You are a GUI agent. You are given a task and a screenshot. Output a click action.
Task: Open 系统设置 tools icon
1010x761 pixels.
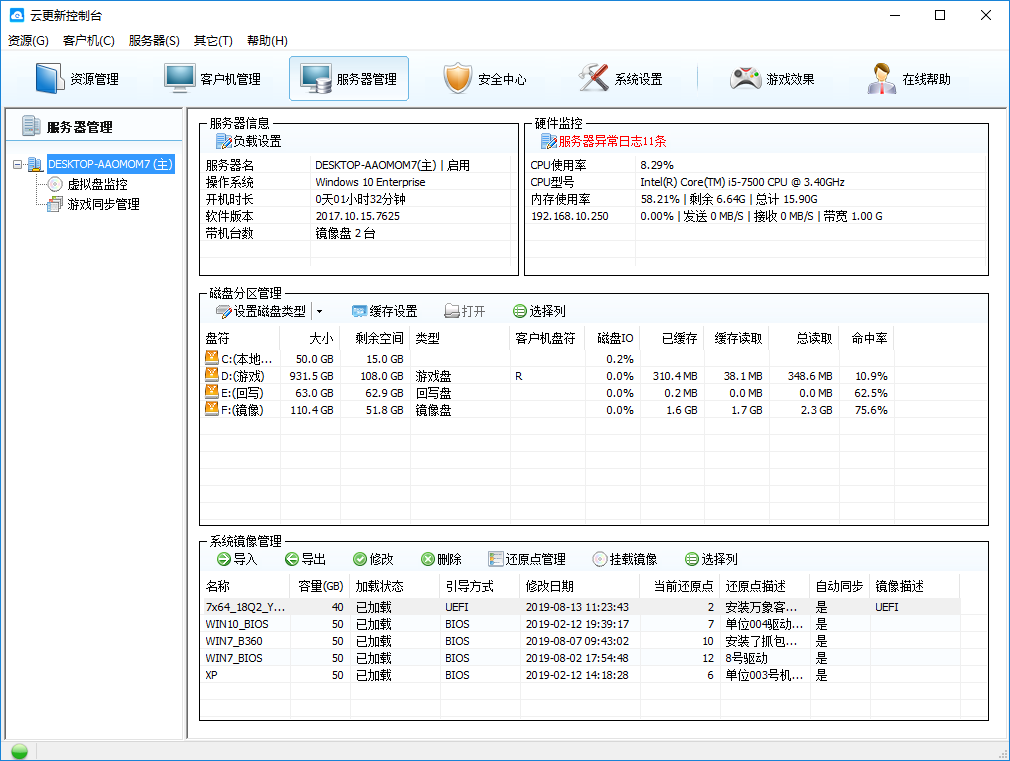(x=593, y=79)
